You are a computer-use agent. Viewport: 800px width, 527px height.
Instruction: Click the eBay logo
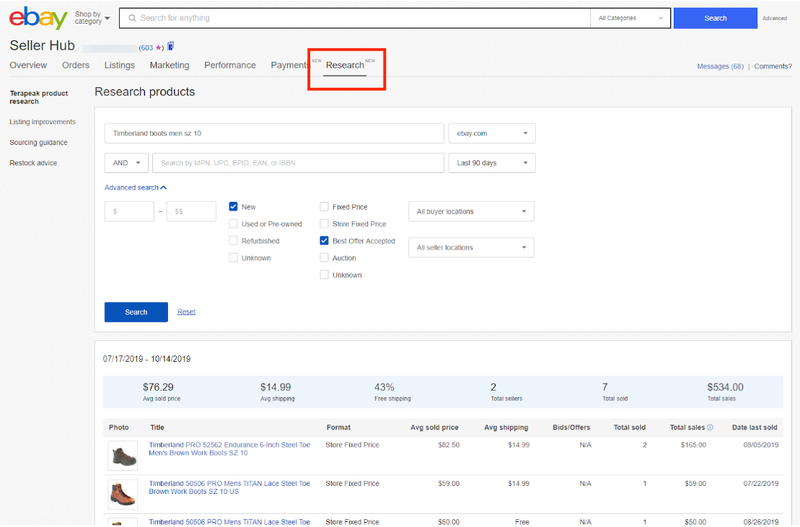click(38, 18)
